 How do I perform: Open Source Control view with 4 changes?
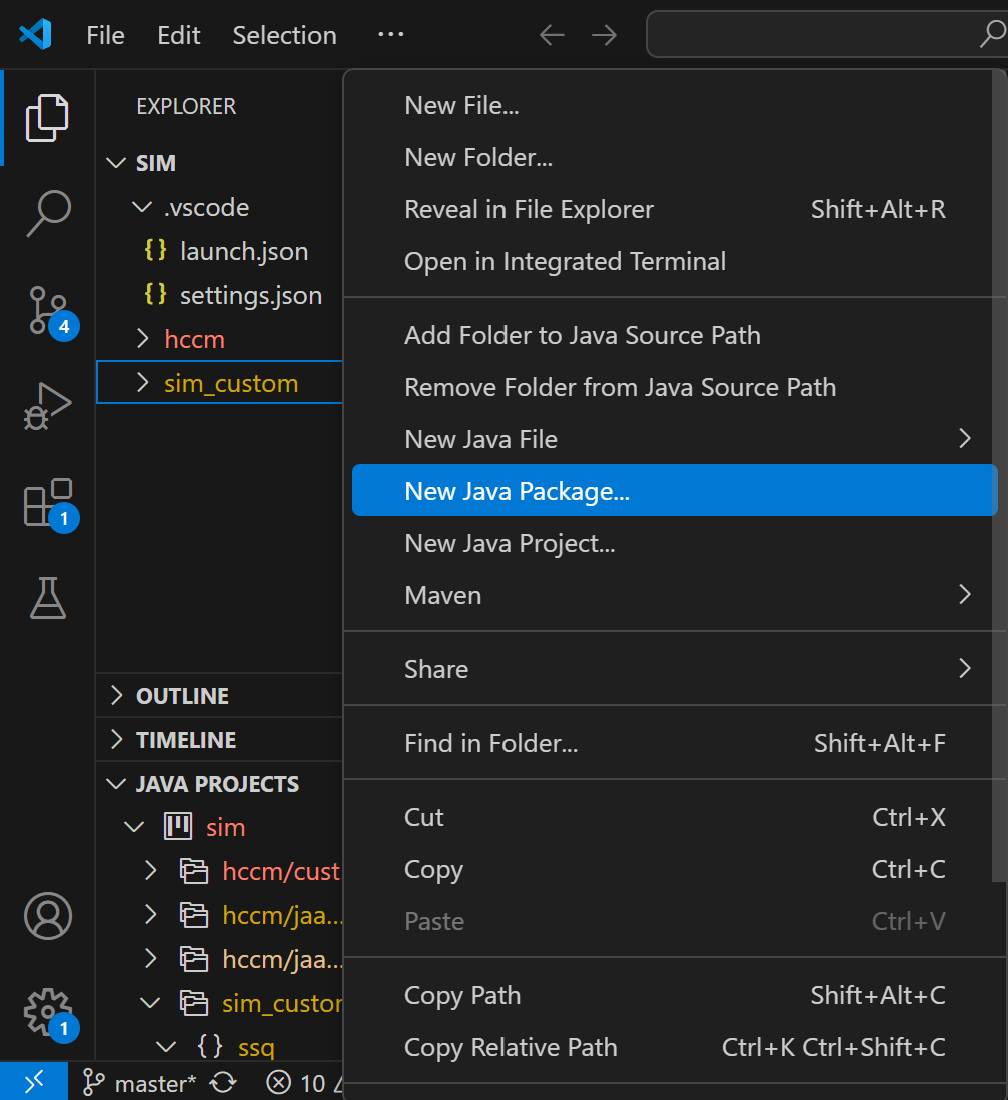click(x=47, y=309)
